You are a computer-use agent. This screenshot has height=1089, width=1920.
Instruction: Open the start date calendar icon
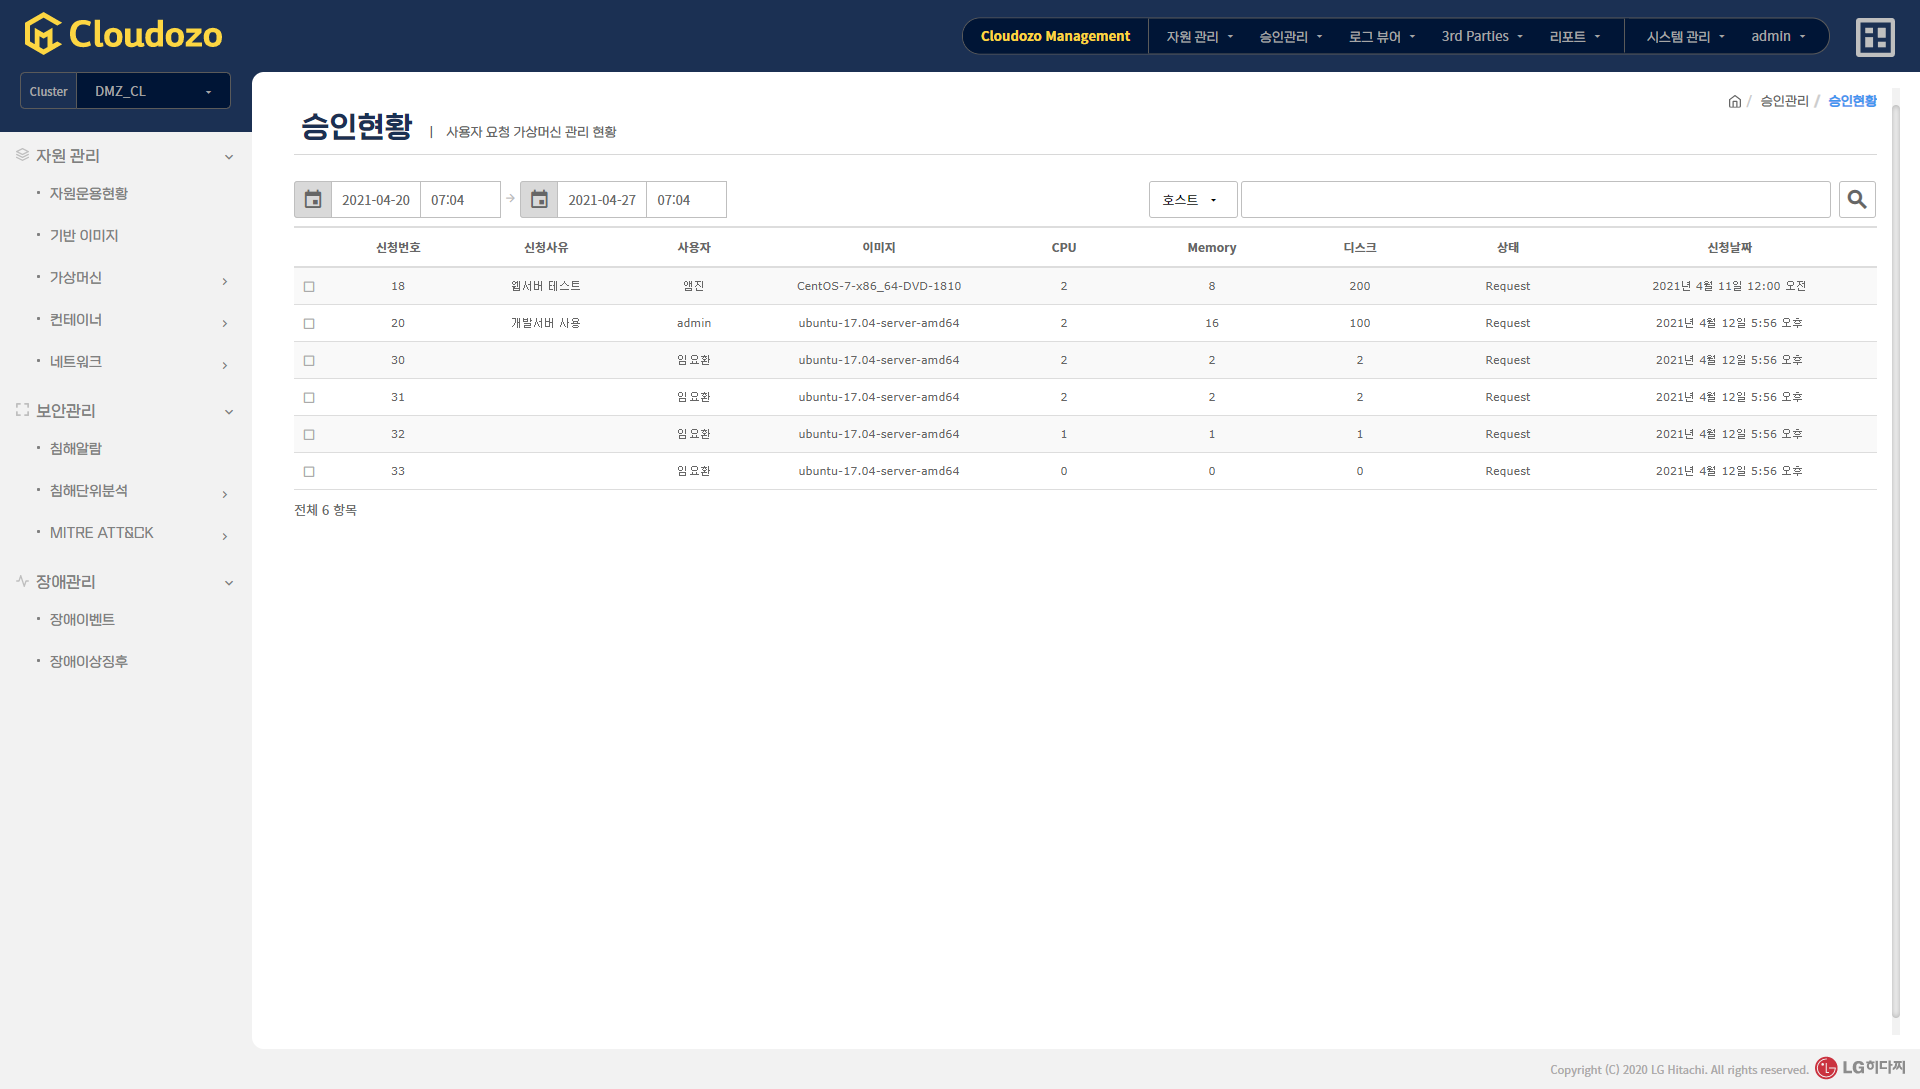pyautogui.click(x=313, y=200)
